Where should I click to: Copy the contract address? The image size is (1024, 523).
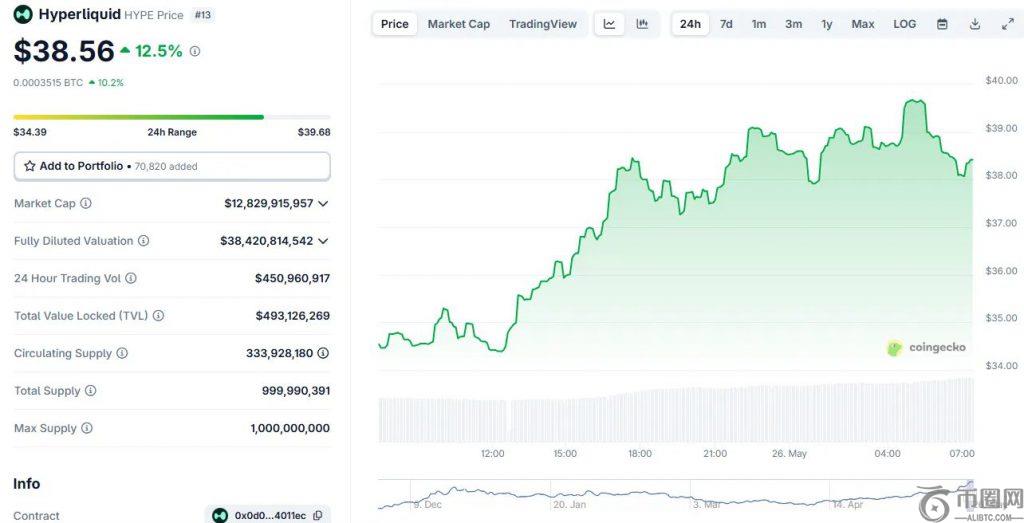pyautogui.click(x=318, y=516)
